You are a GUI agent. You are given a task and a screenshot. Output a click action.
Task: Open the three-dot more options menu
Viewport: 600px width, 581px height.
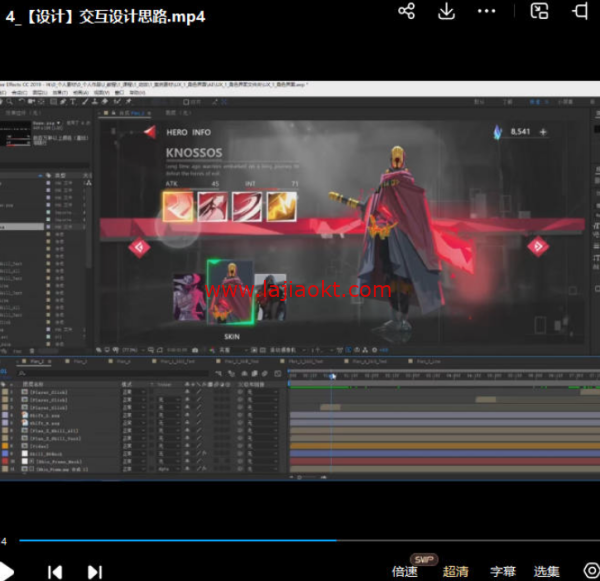tap(486, 11)
